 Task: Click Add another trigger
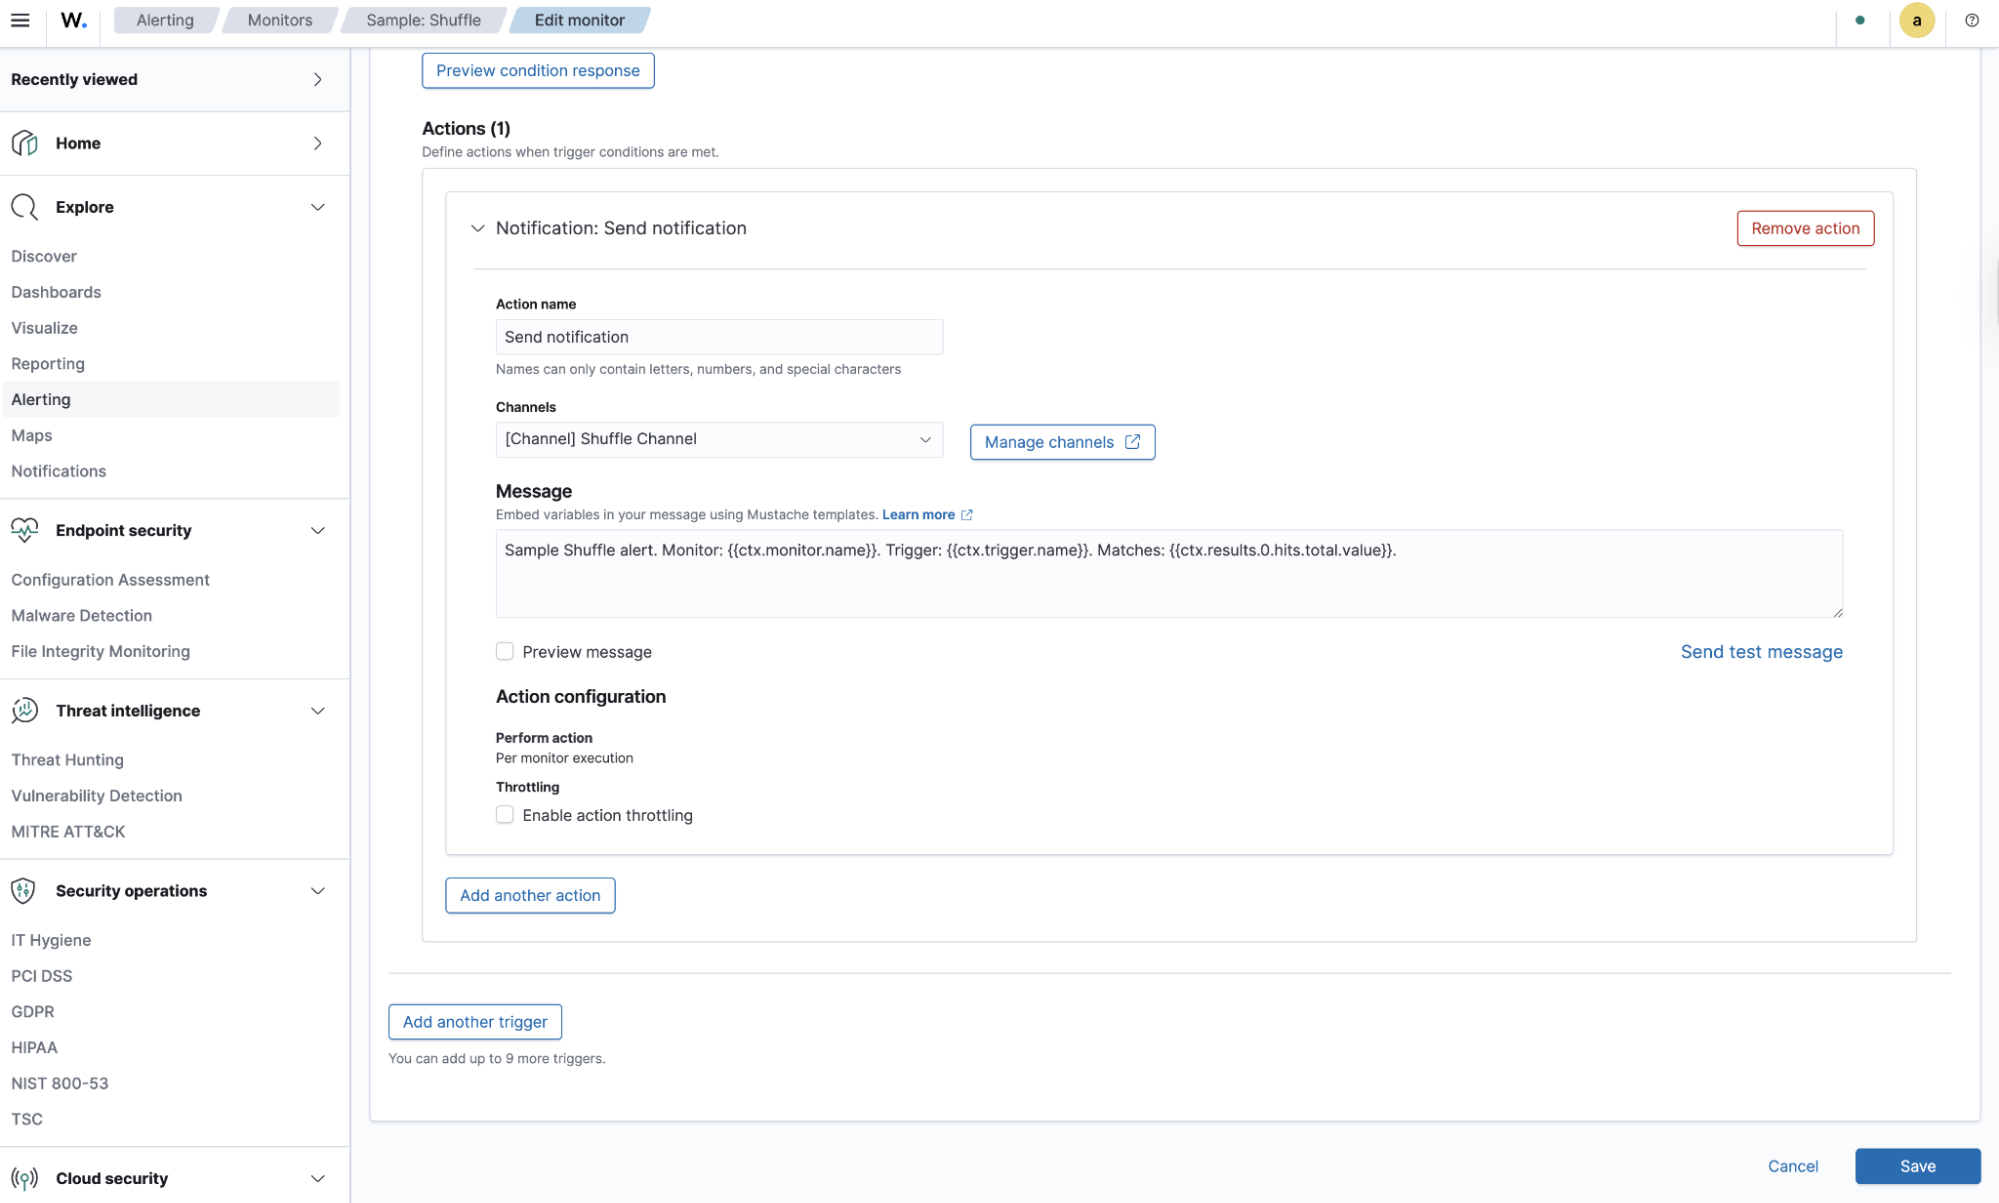coord(474,1022)
